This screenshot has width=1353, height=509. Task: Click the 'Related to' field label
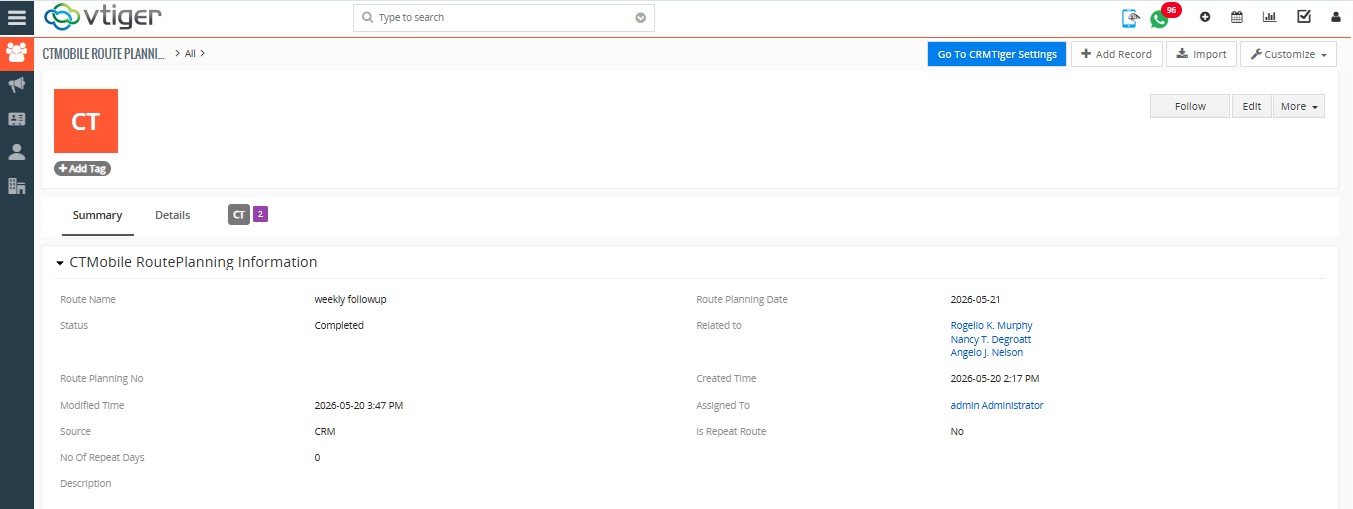coord(719,326)
